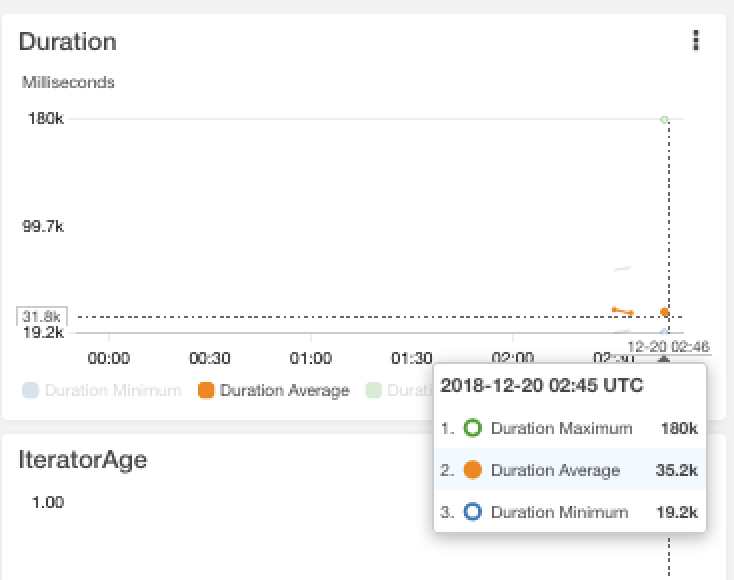This screenshot has height=580, width=734.
Task: Click the blue Duration Minimum circle in tooltip
Action: pyautogui.click(x=473, y=512)
